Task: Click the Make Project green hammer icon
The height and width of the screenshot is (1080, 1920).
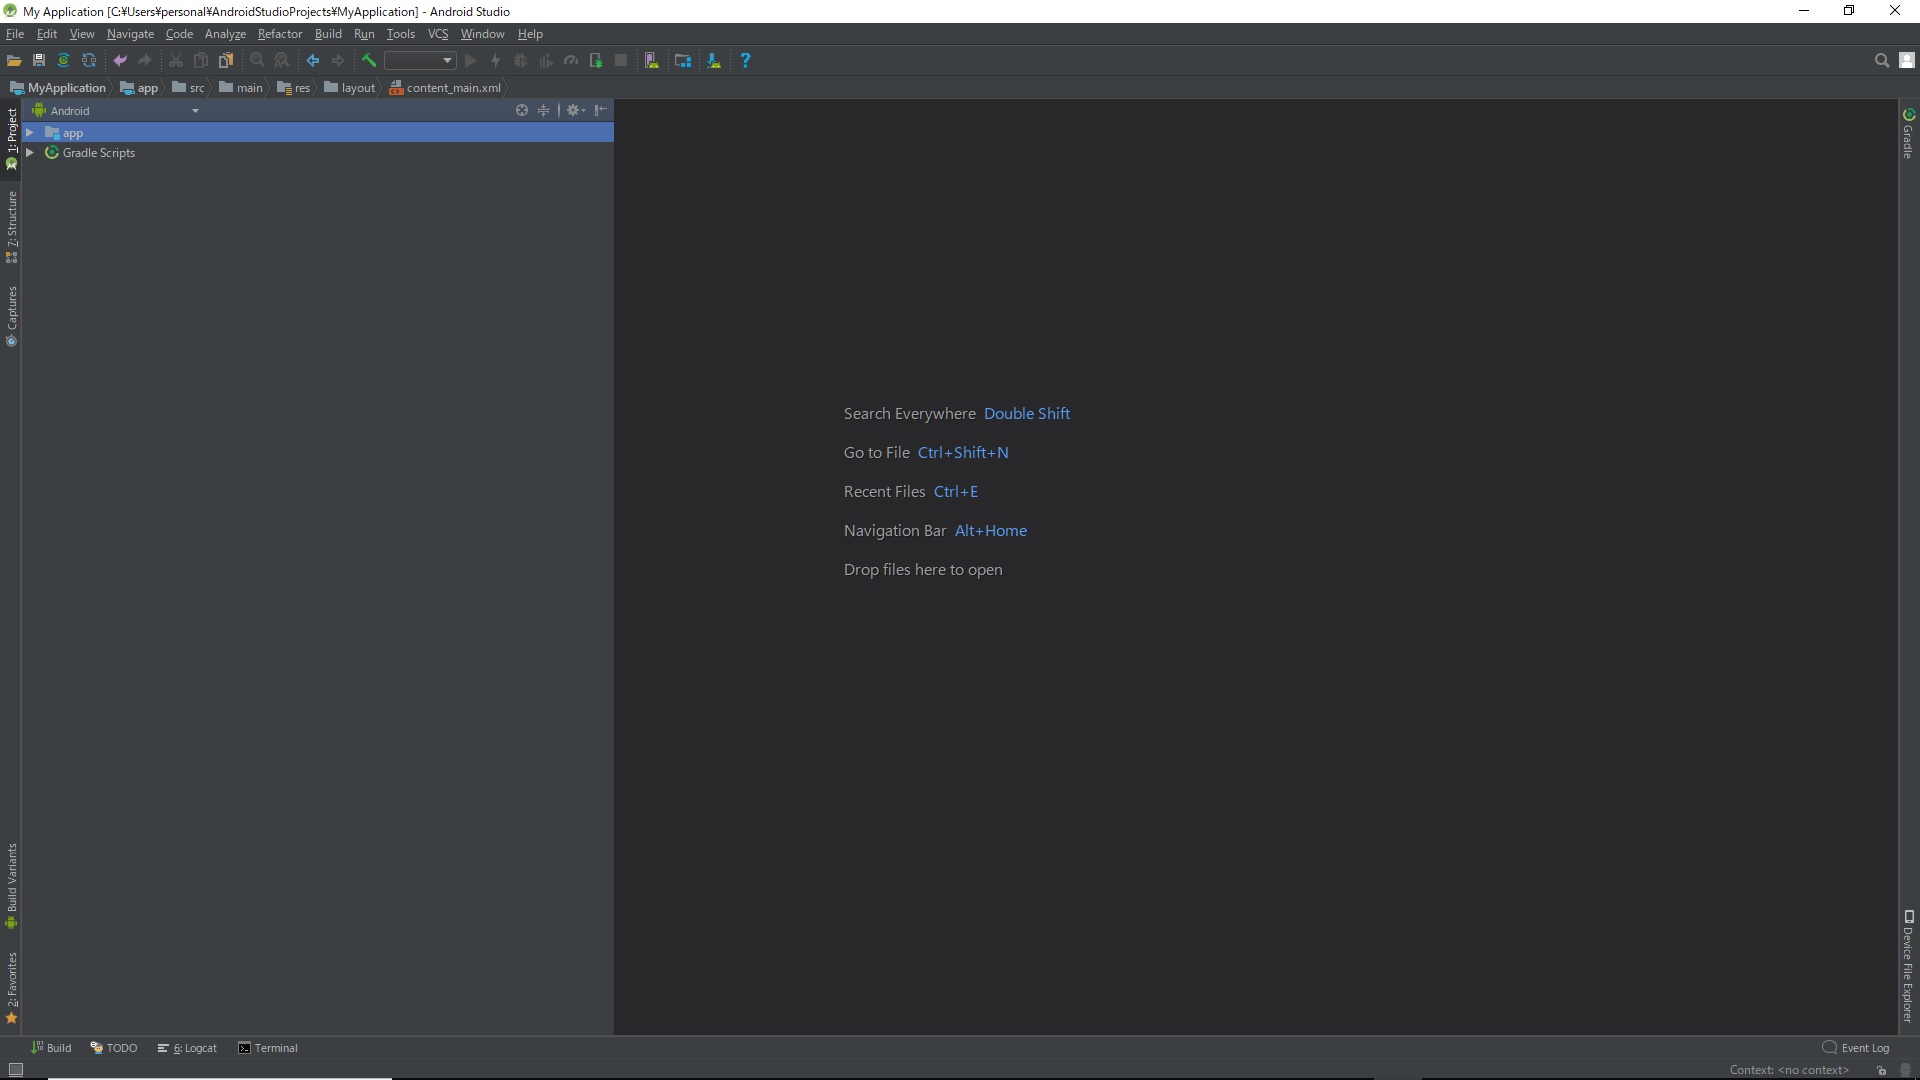Action: [369, 61]
